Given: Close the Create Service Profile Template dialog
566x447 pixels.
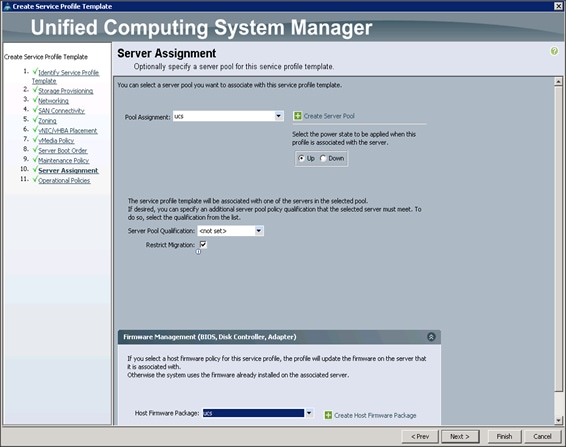Looking at the screenshot, I should [558, 6].
